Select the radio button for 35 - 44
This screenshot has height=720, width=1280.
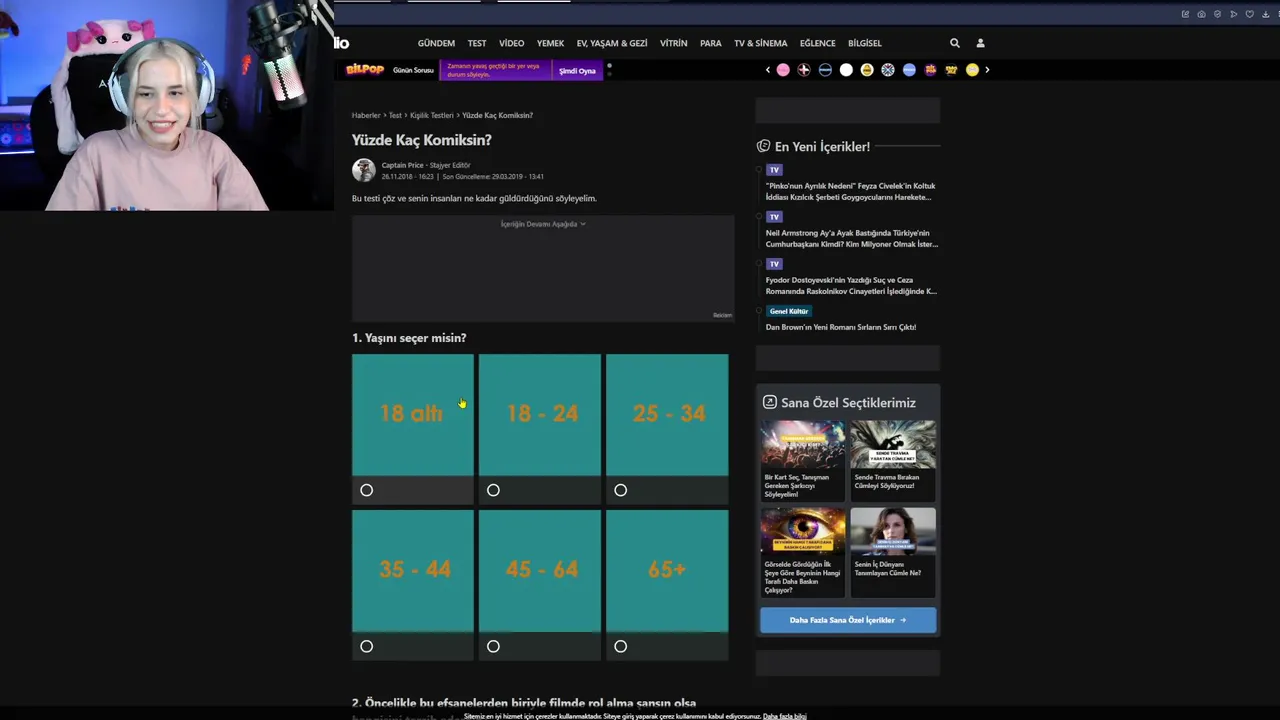pyautogui.click(x=367, y=646)
